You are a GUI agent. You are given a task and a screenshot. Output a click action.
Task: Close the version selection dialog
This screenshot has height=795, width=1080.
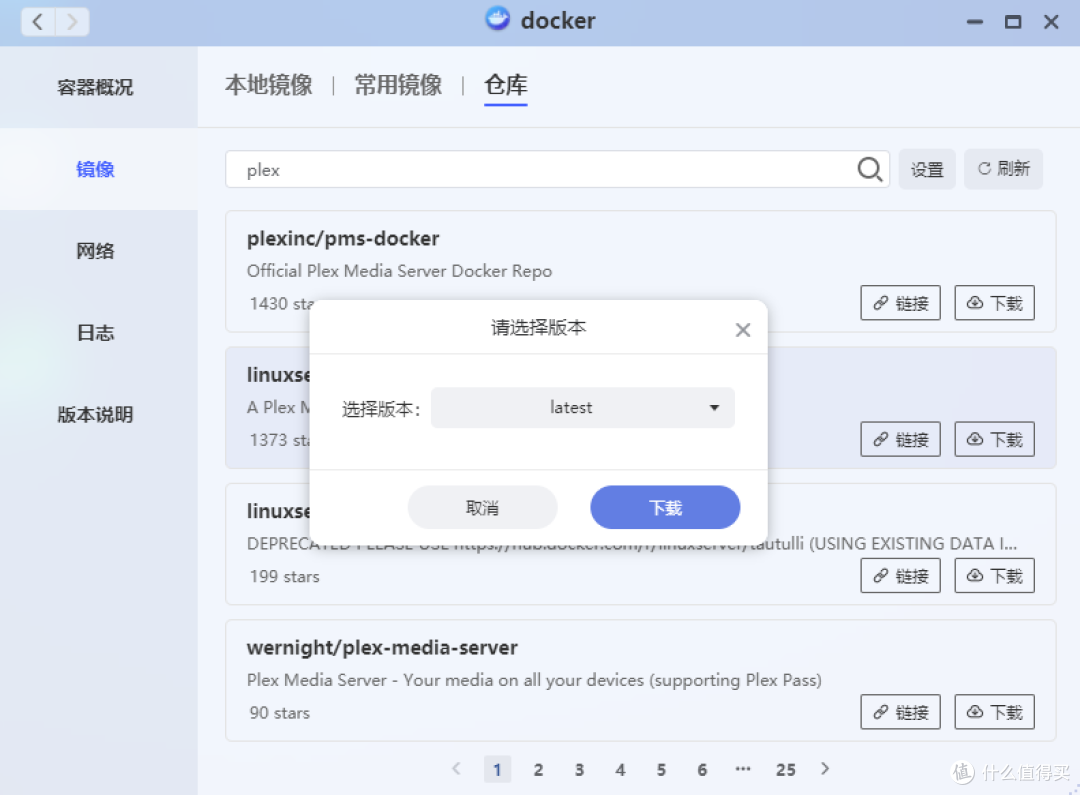point(742,330)
